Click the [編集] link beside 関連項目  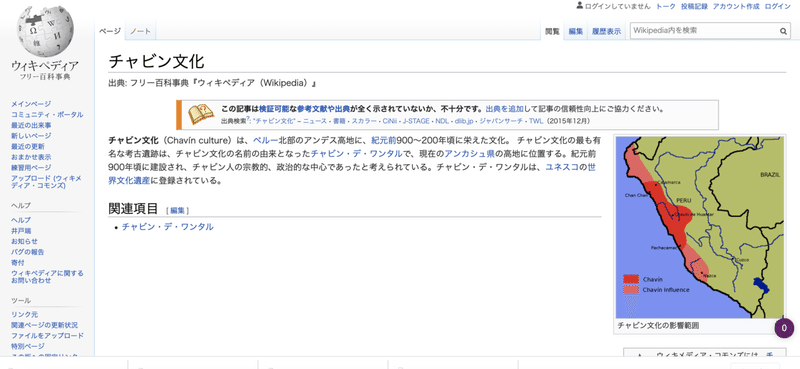pyautogui.click(x=178, y=210)
